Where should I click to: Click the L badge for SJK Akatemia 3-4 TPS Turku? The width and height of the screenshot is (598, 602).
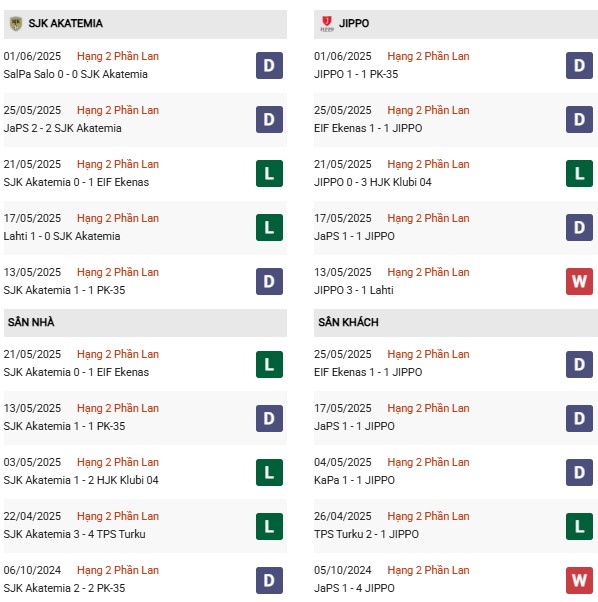[269, 526]
